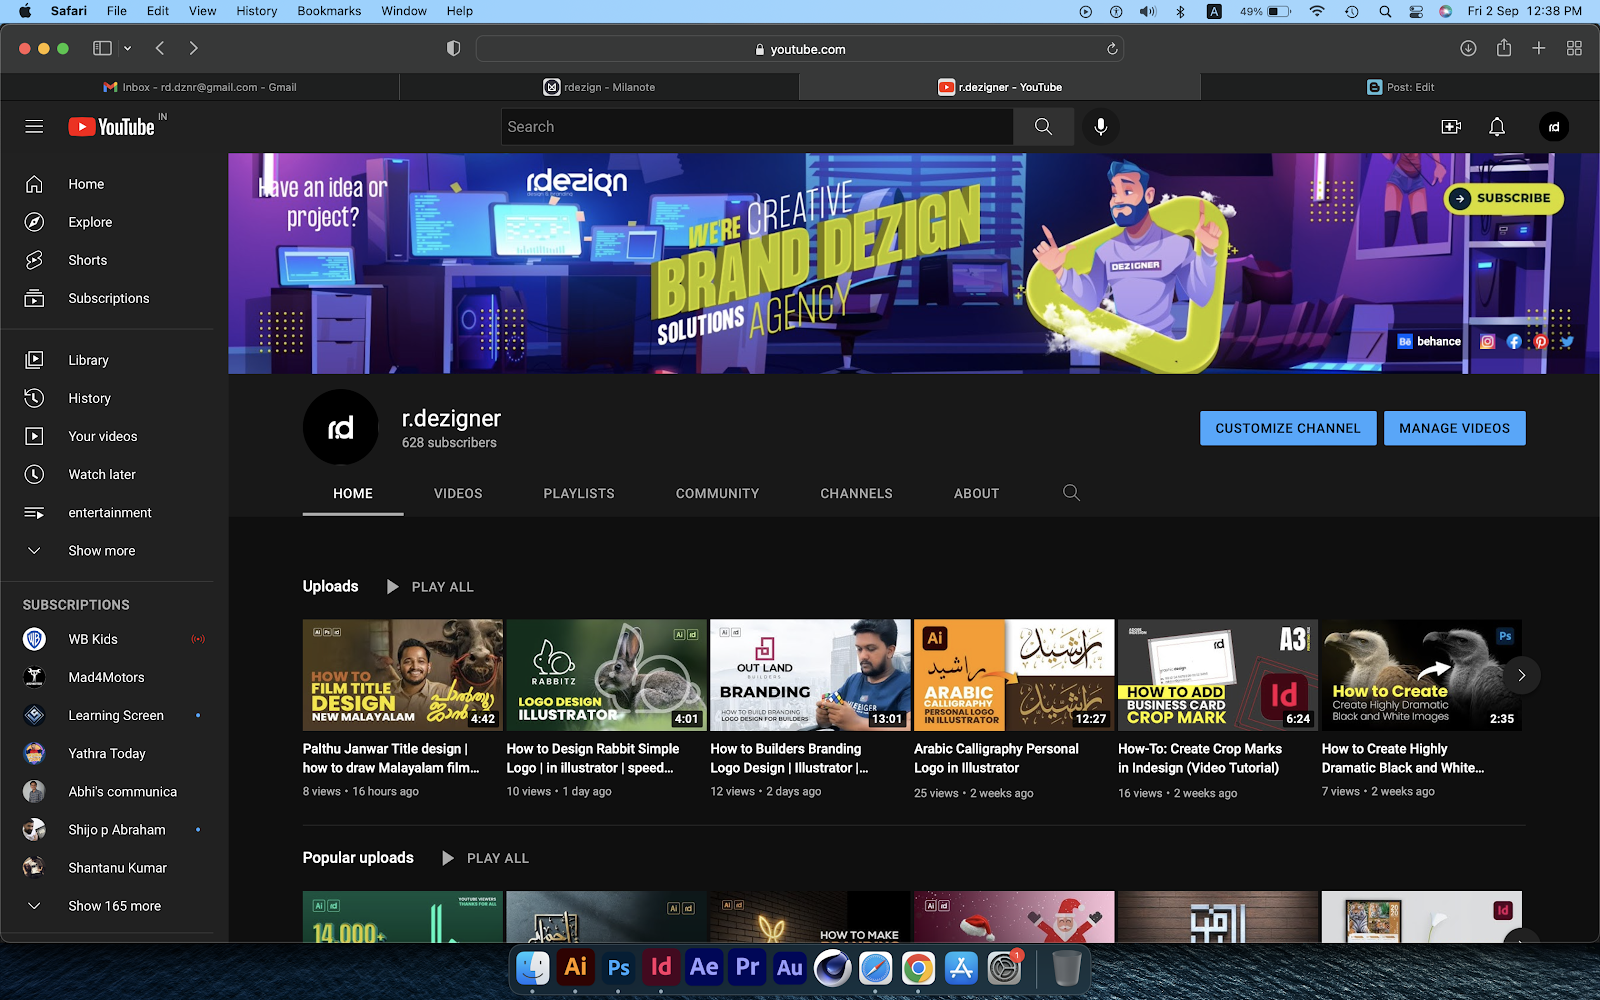Click the Facebook icon on banner
This screenshot has width=1600, height=1000.
coord(1514,342)
